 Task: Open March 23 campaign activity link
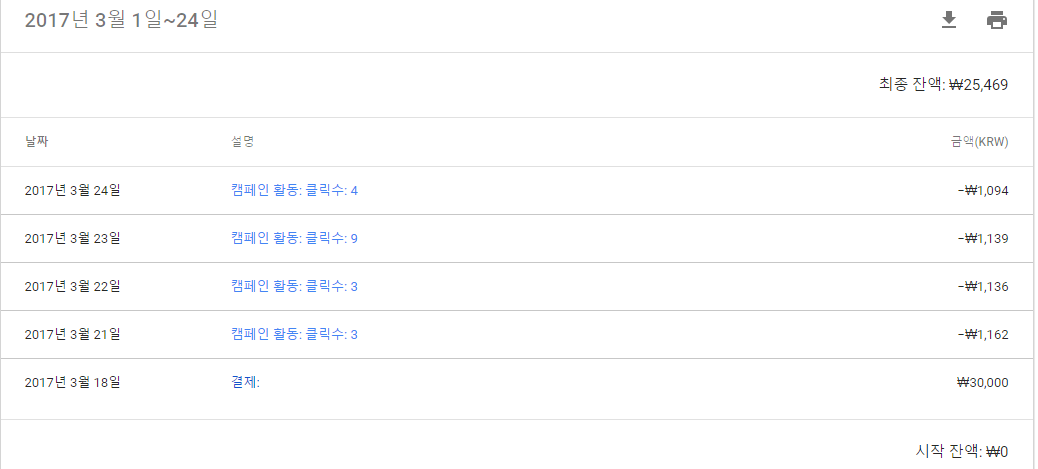click(294, 238)
